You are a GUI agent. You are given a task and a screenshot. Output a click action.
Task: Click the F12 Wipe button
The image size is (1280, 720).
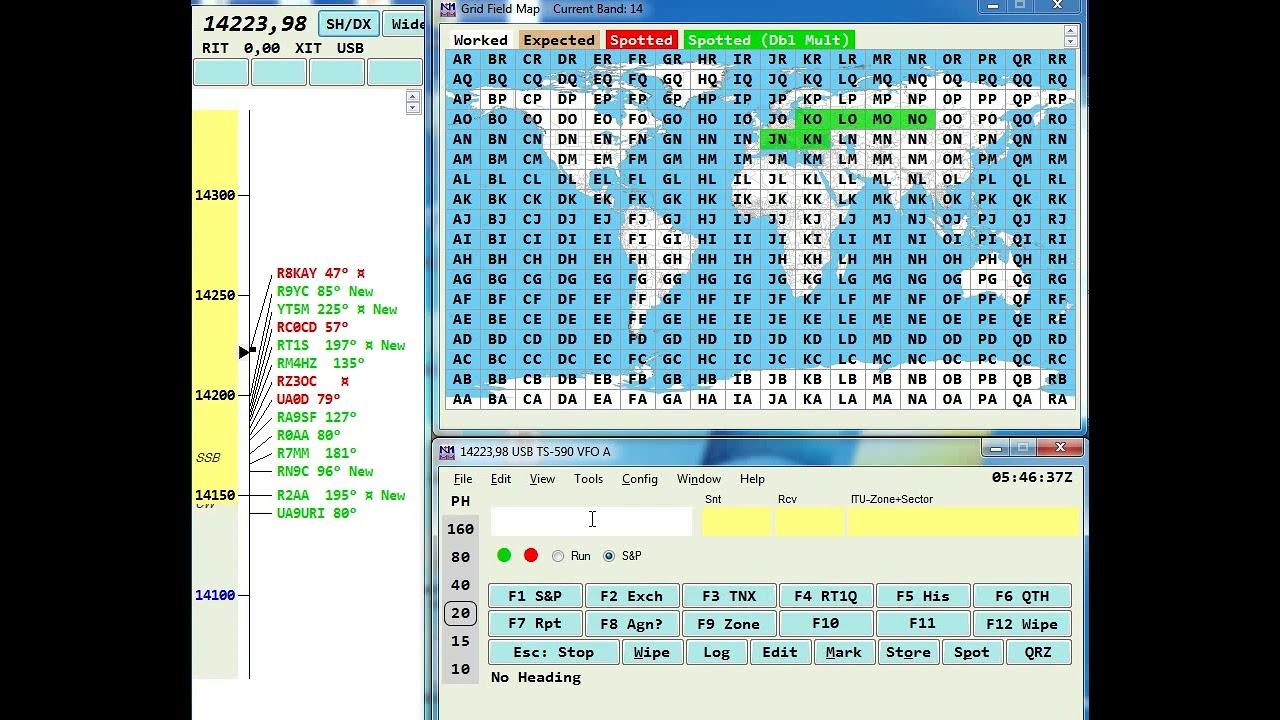pos(1022,624)
